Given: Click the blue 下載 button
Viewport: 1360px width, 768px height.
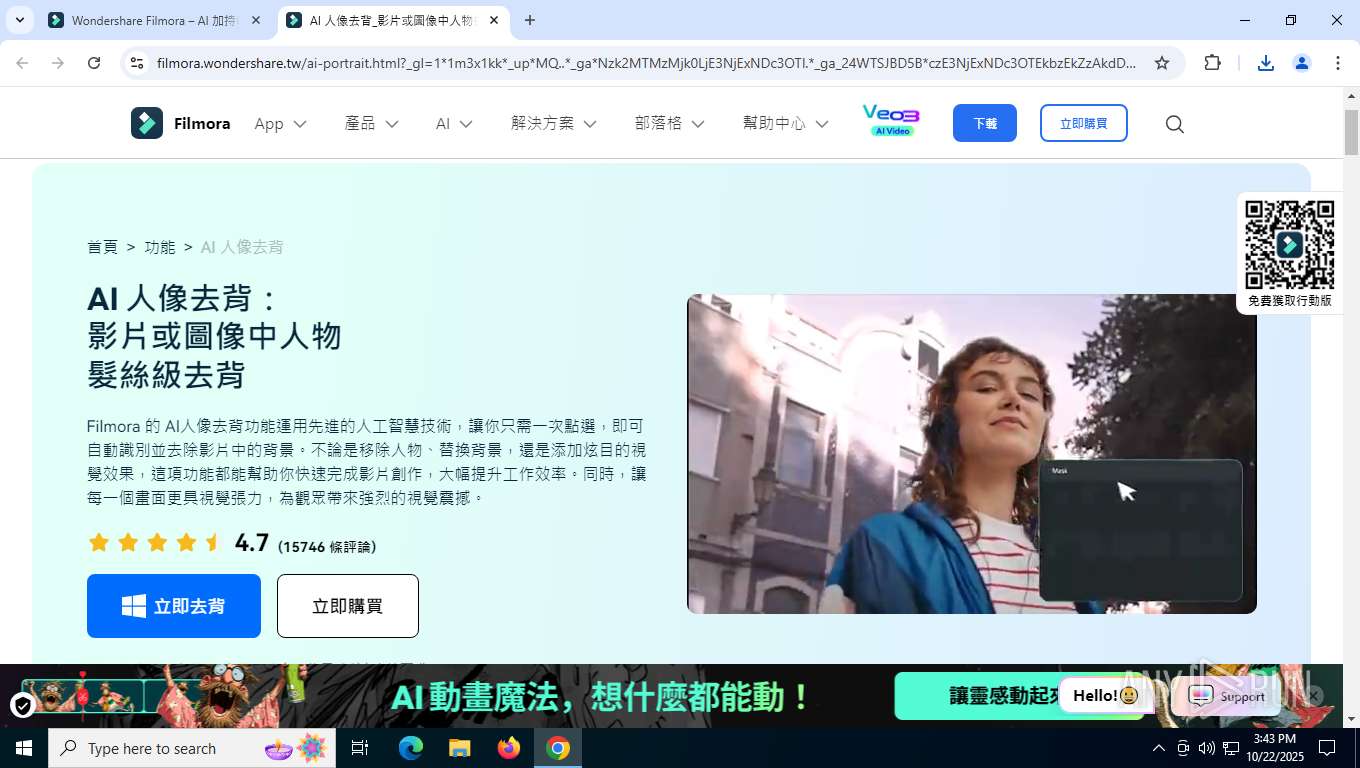Looking at the screenshot, I should tap(985, 123).
